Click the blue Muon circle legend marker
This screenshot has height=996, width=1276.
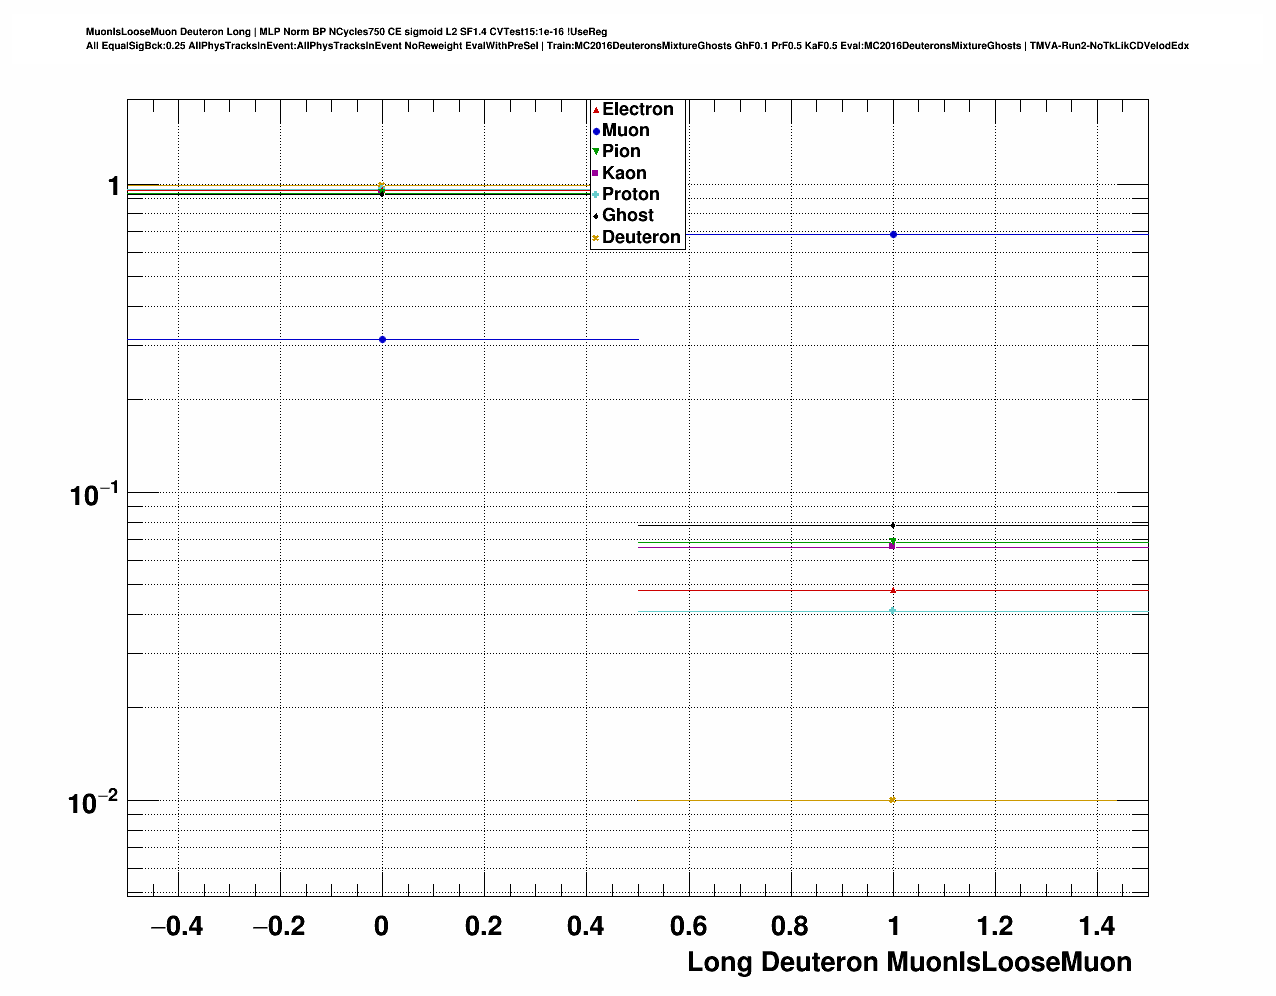596,131
